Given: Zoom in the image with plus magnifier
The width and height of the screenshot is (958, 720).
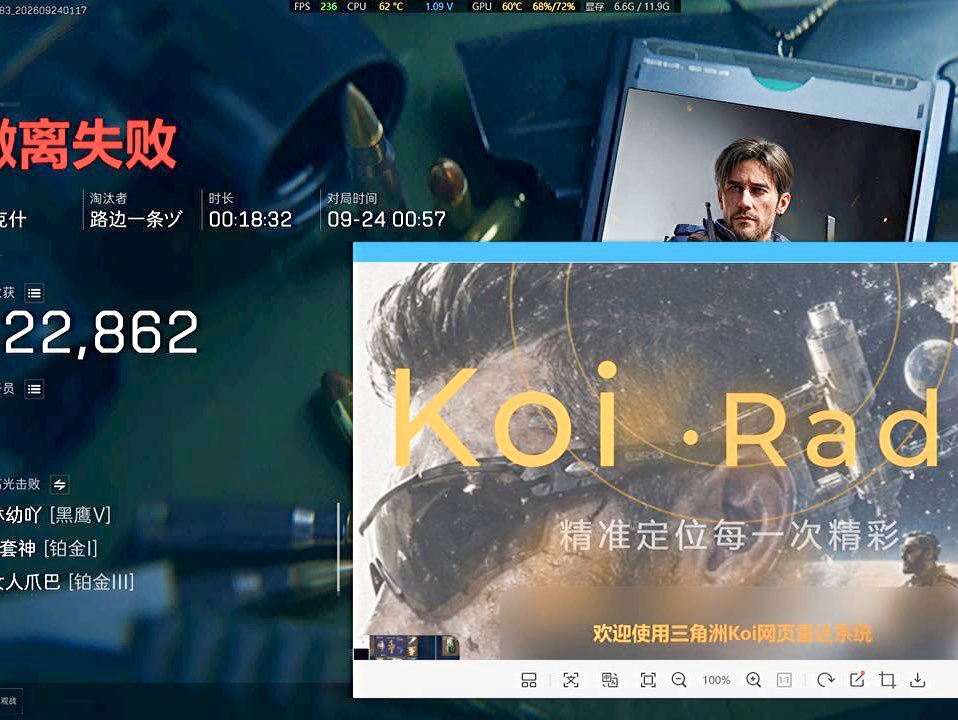Looking at the screenshot, I should coord(753,680).
